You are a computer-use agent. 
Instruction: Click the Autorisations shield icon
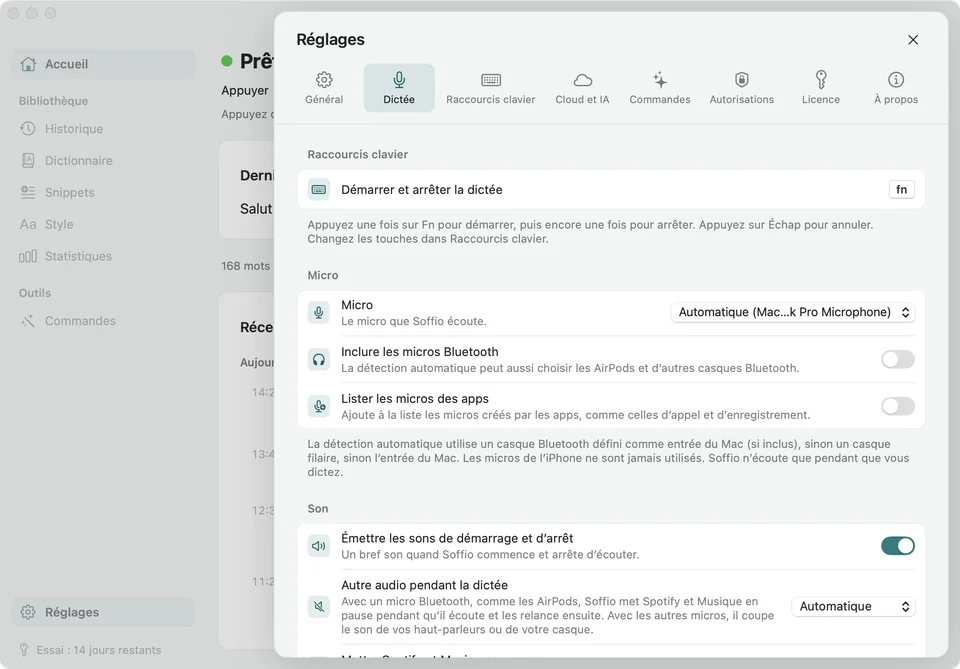tap(741, 80)
